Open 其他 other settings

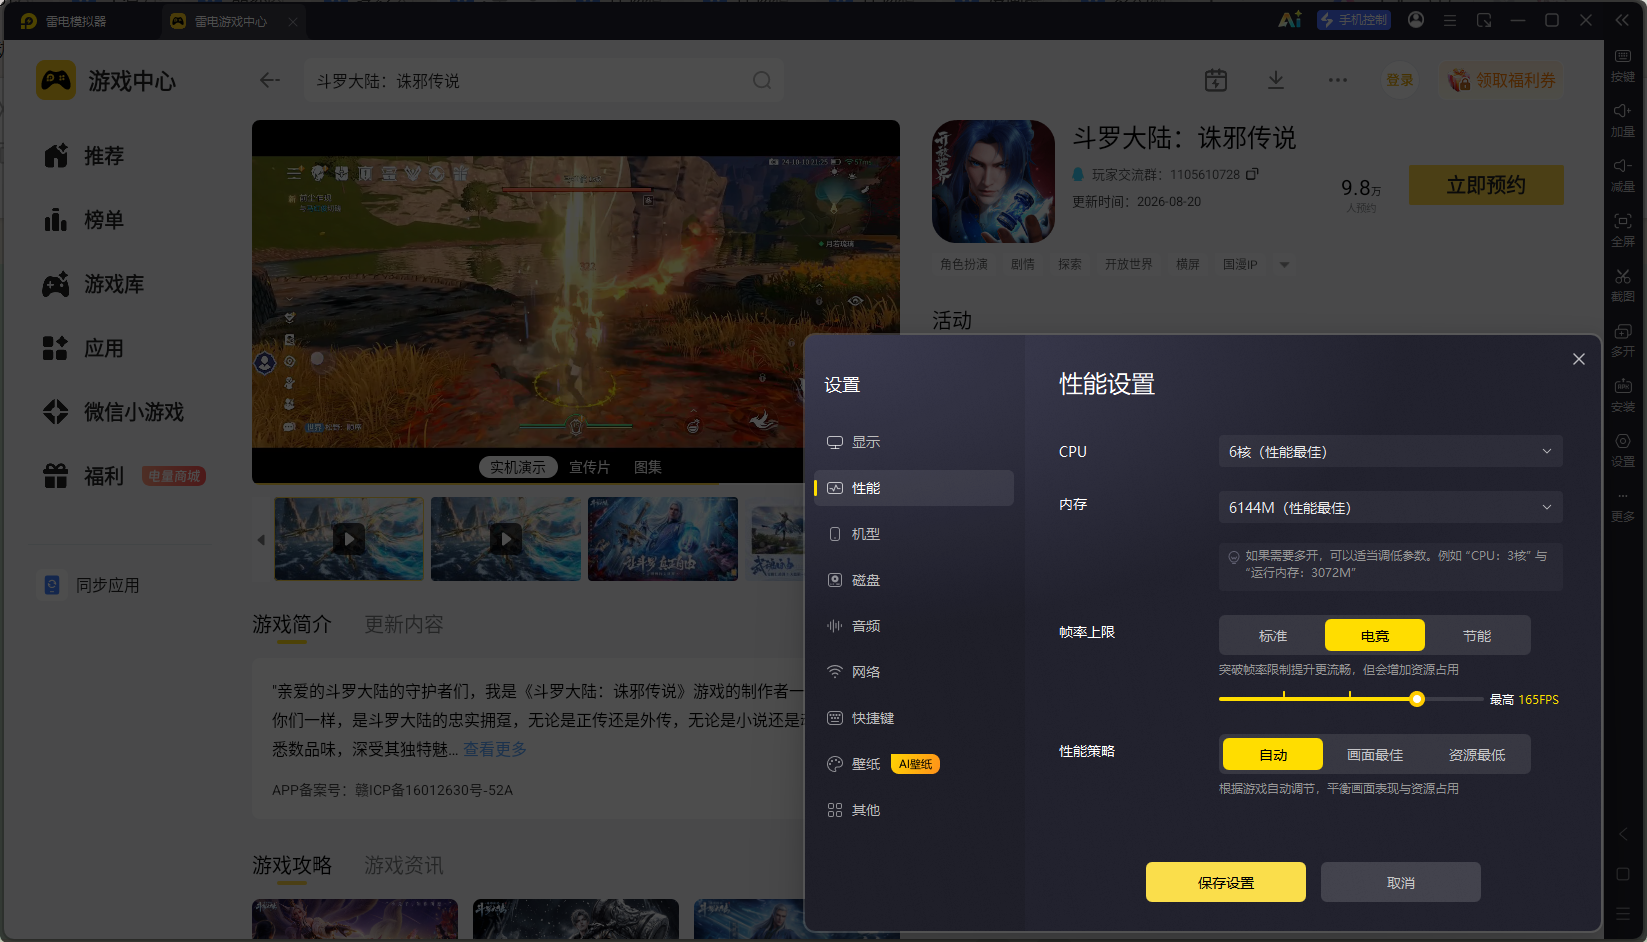tap(914, 810)
